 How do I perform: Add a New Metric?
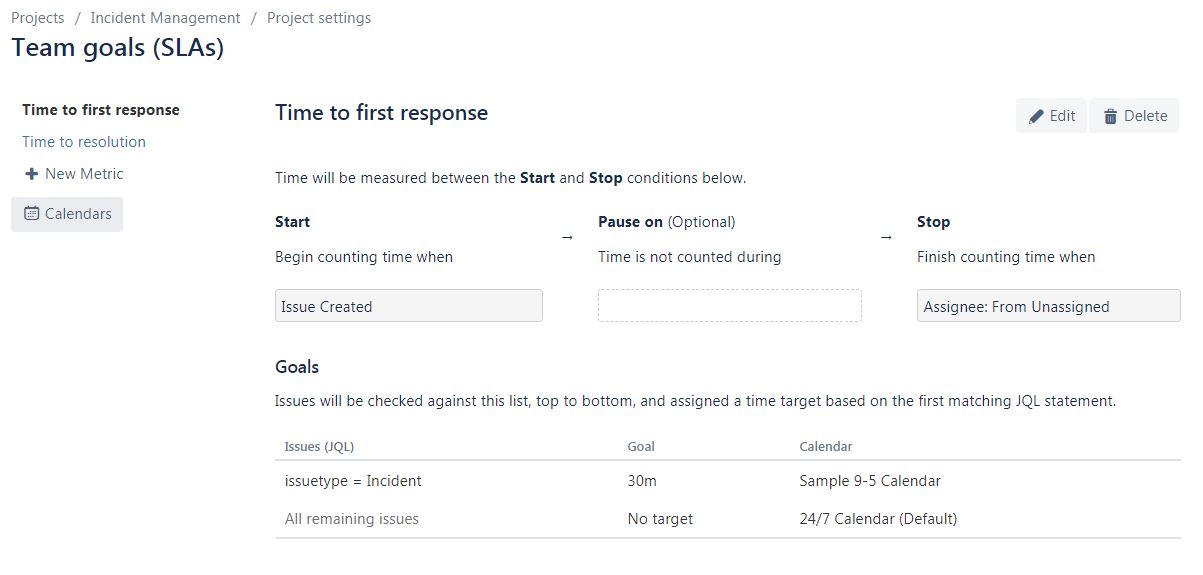pyautogui.click(x=84, y=174)
